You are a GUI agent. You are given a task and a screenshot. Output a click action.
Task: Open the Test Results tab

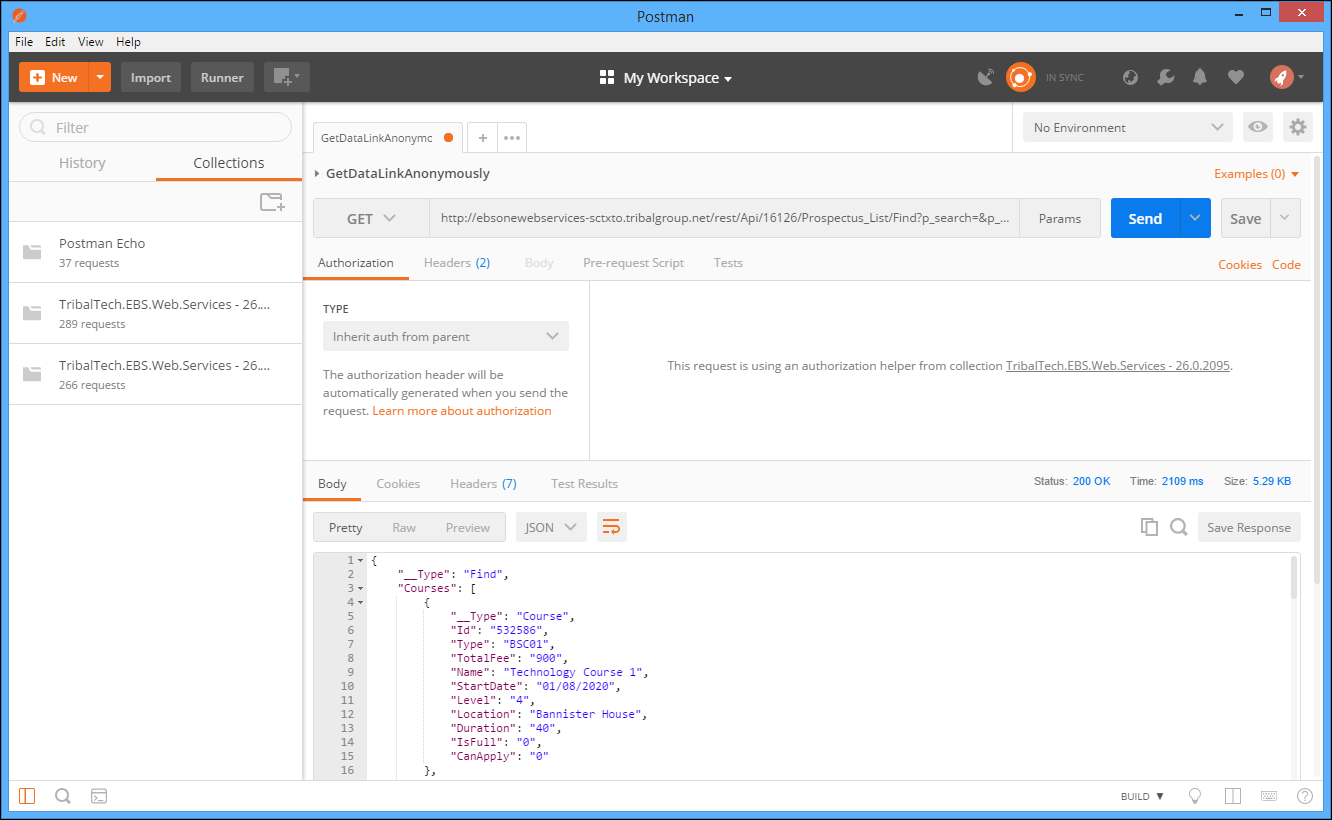pyautogui.click(x=584, y=483)
